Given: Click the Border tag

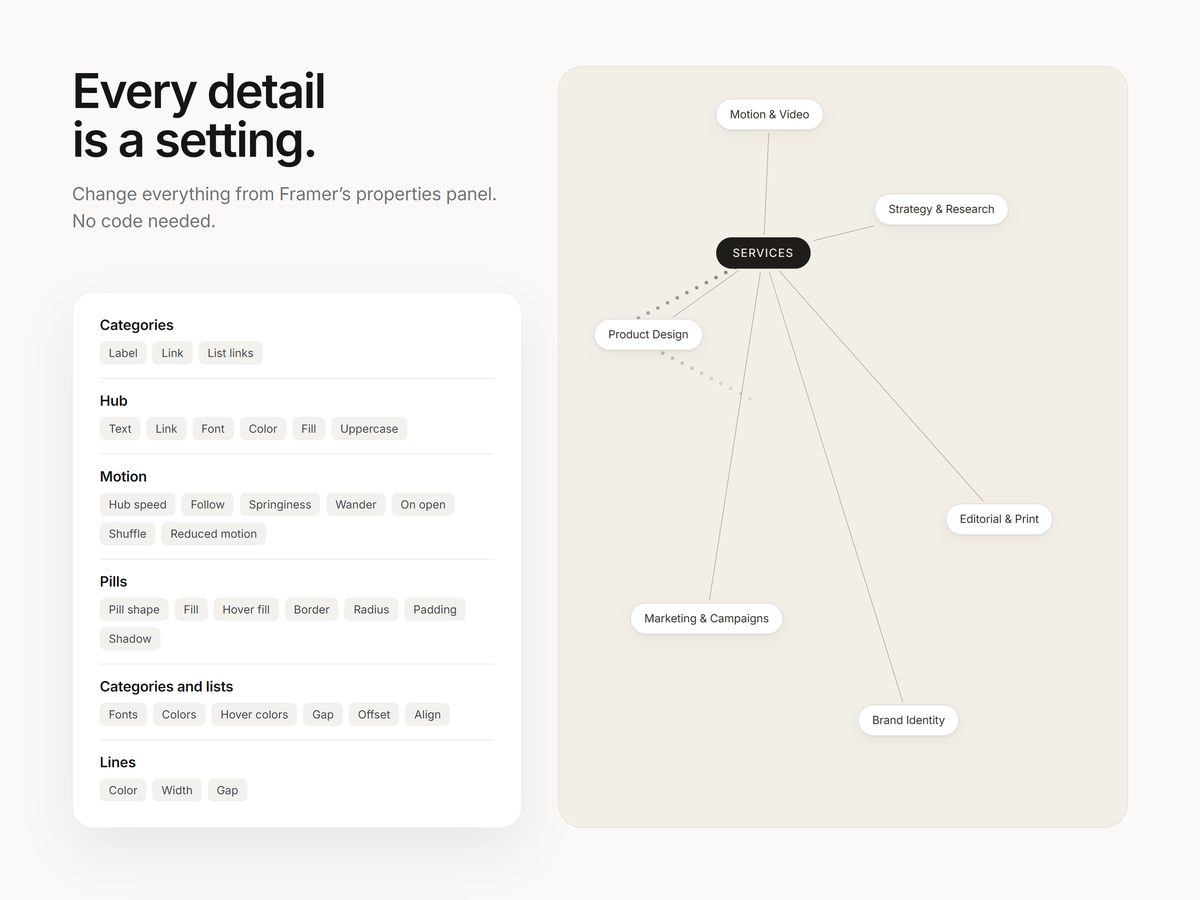Looking at the screenshot, I should (312, 610).
